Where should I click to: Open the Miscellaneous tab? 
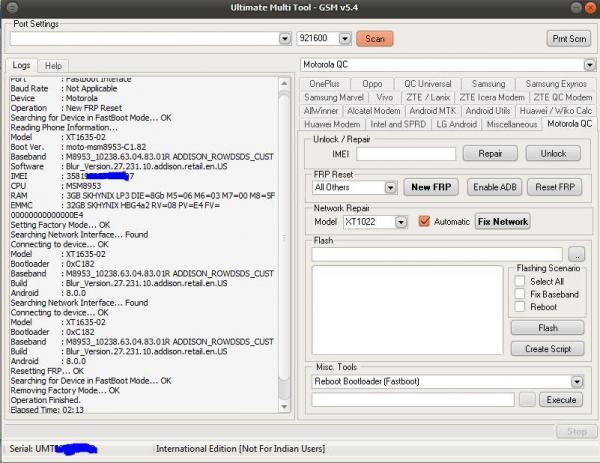point(512,124)
